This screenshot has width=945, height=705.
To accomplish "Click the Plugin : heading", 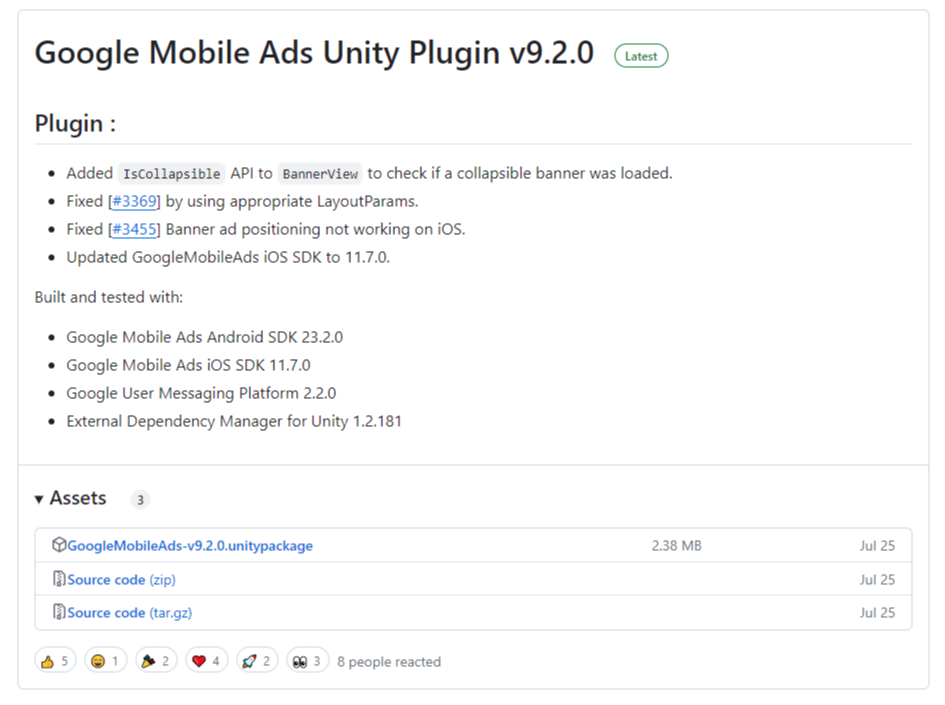I will point(75,124).
